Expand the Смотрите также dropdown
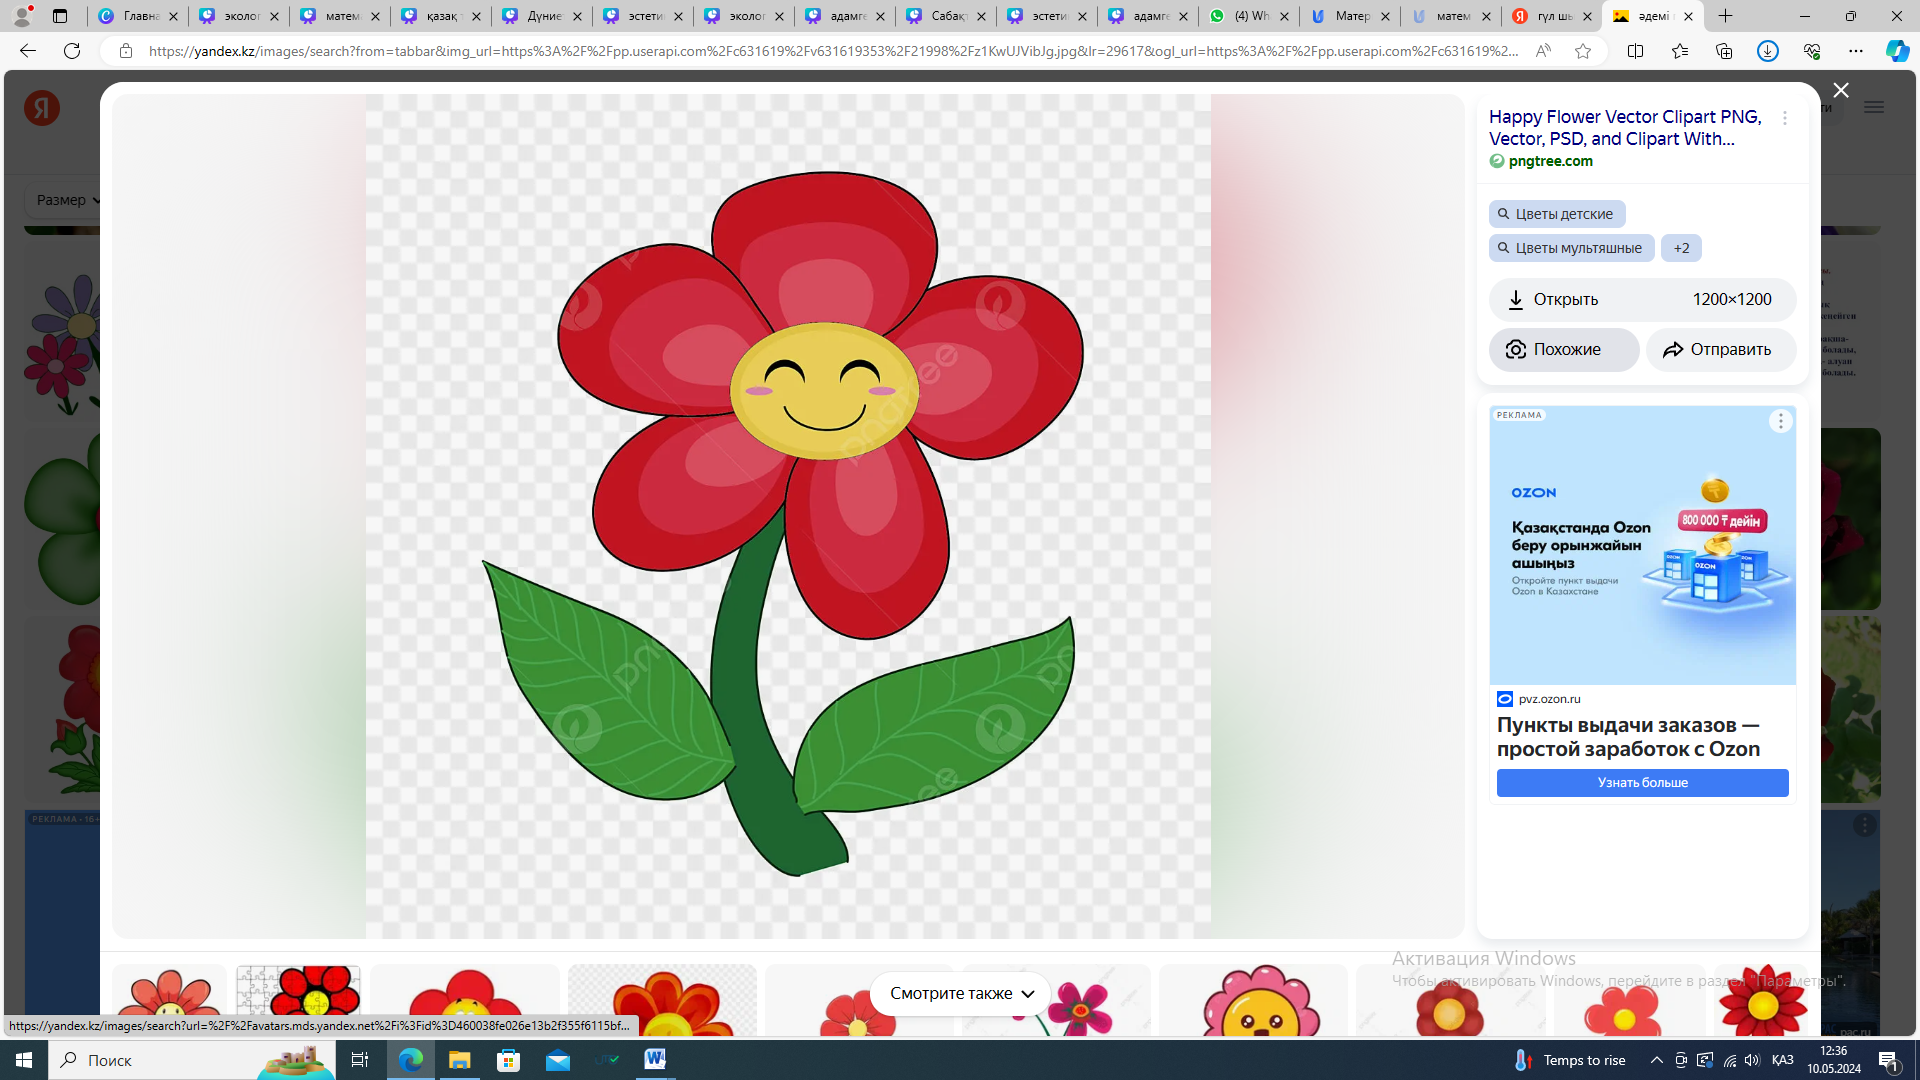Screen dimensions: 1920x1080 pyautogui.click(x=960, y=993)
